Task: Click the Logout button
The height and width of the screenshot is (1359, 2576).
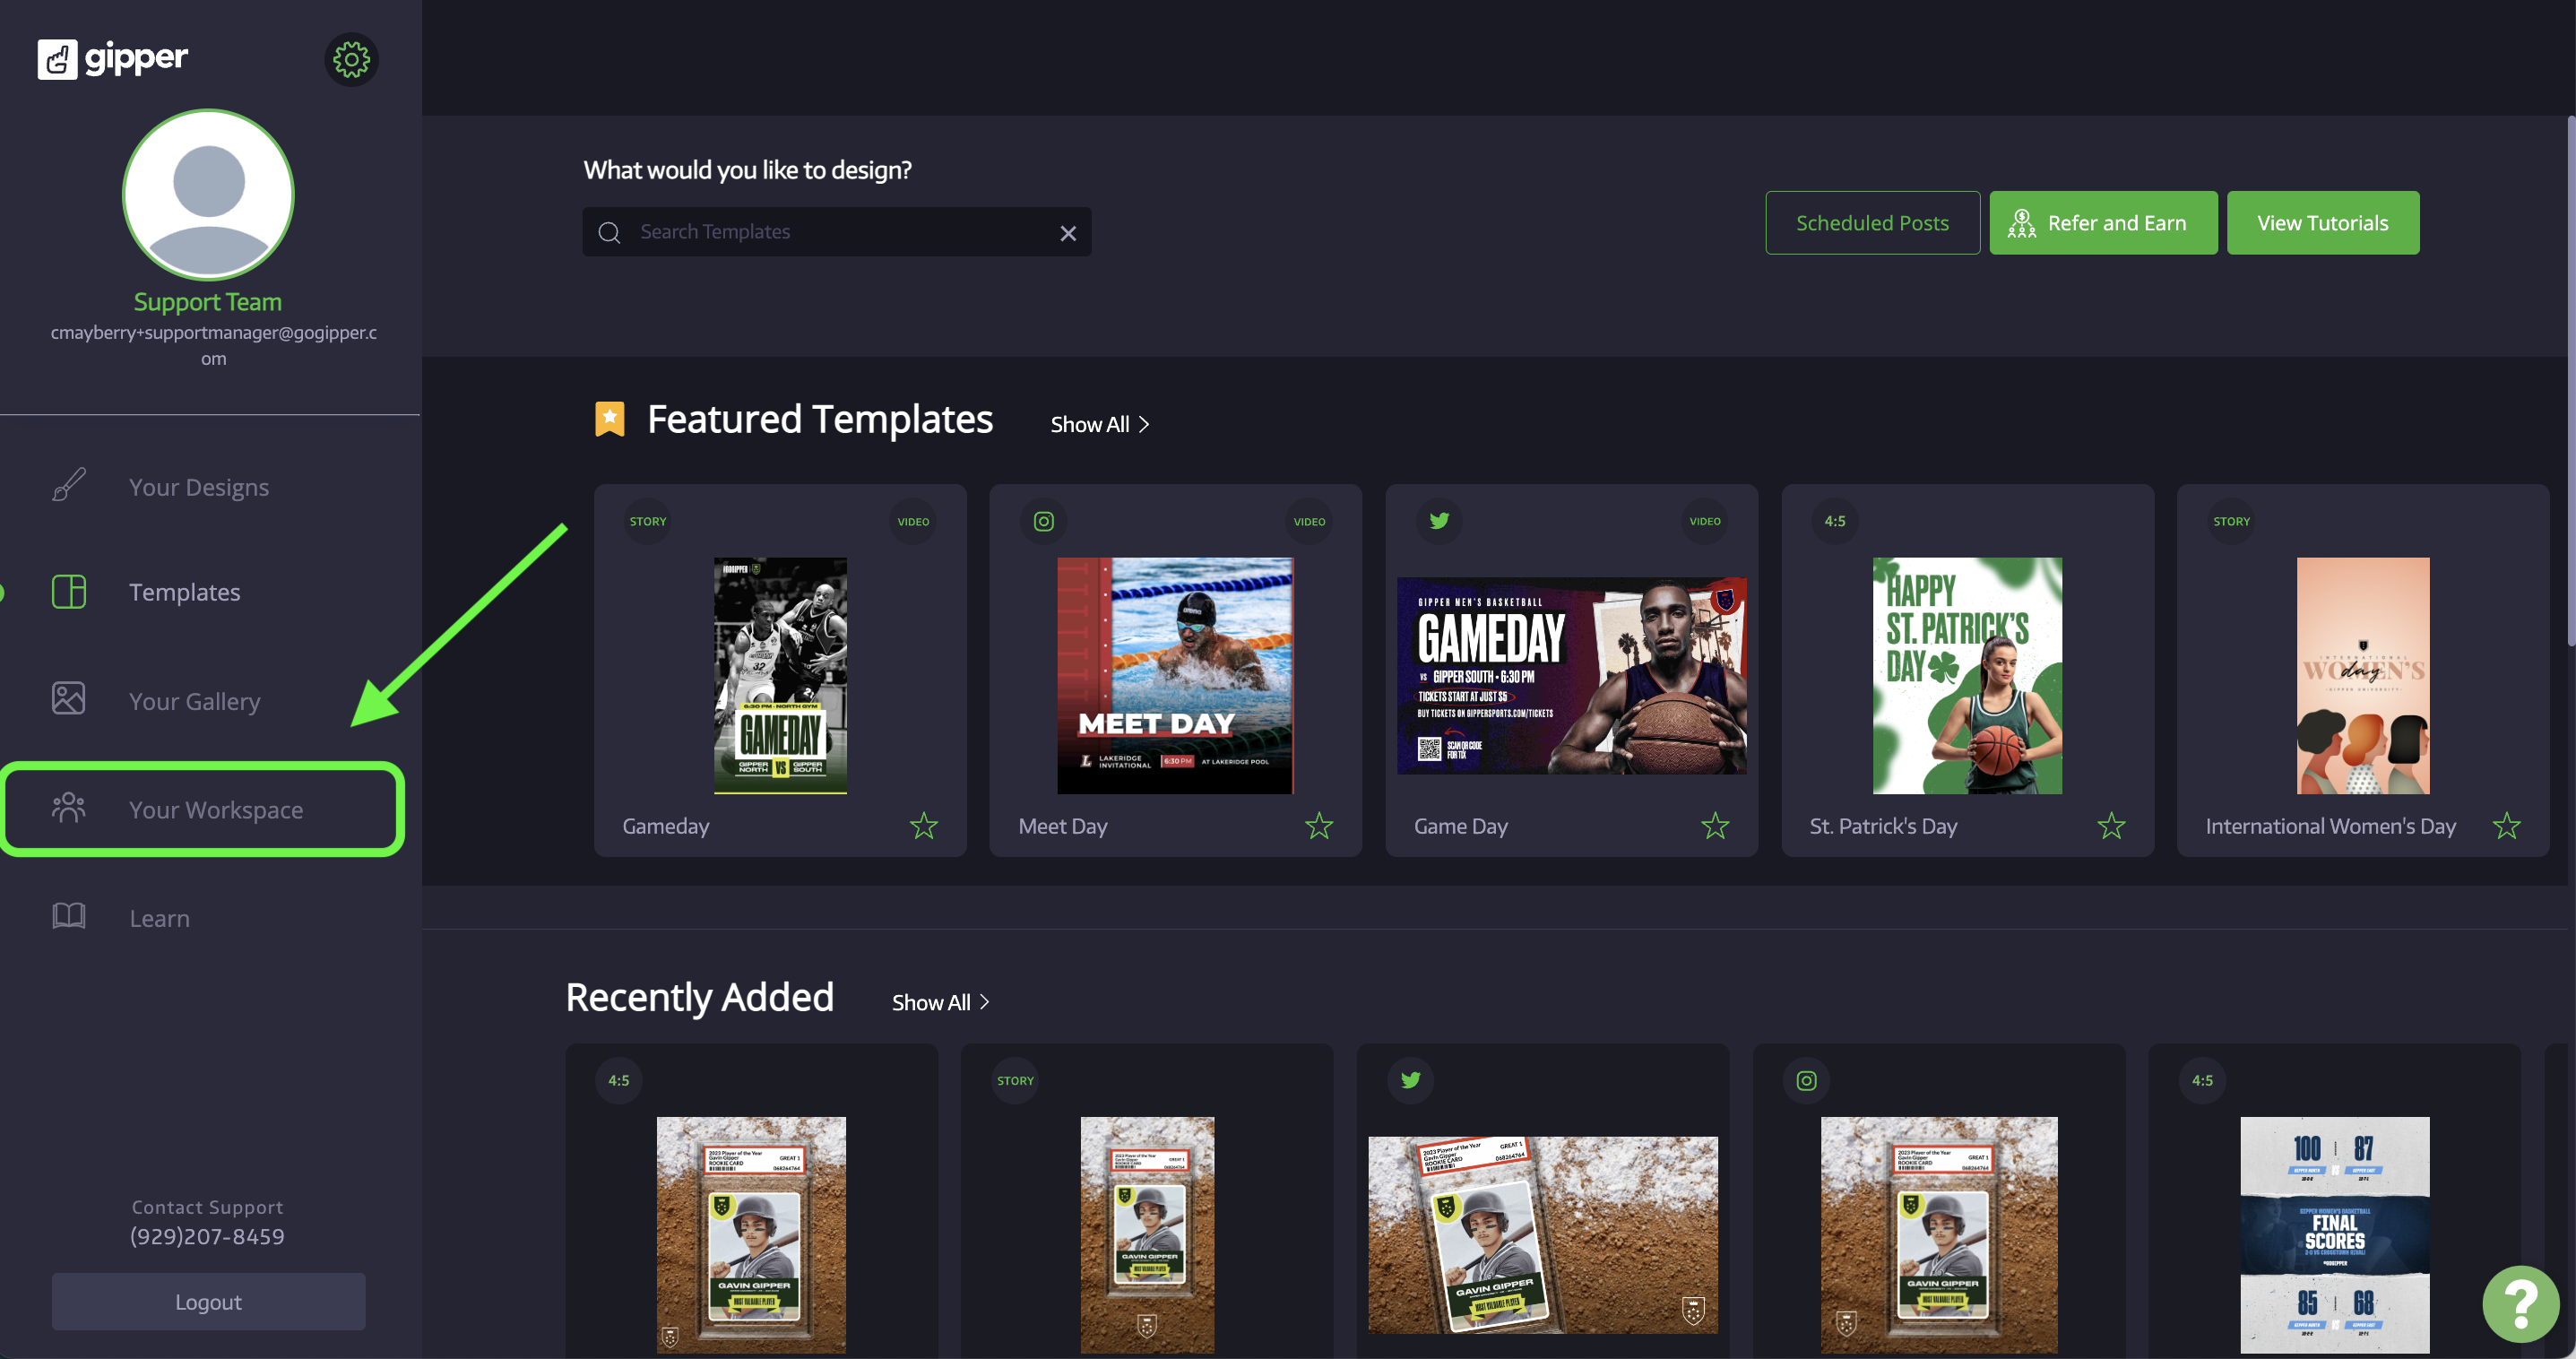Action: [x=208, y=1301]
